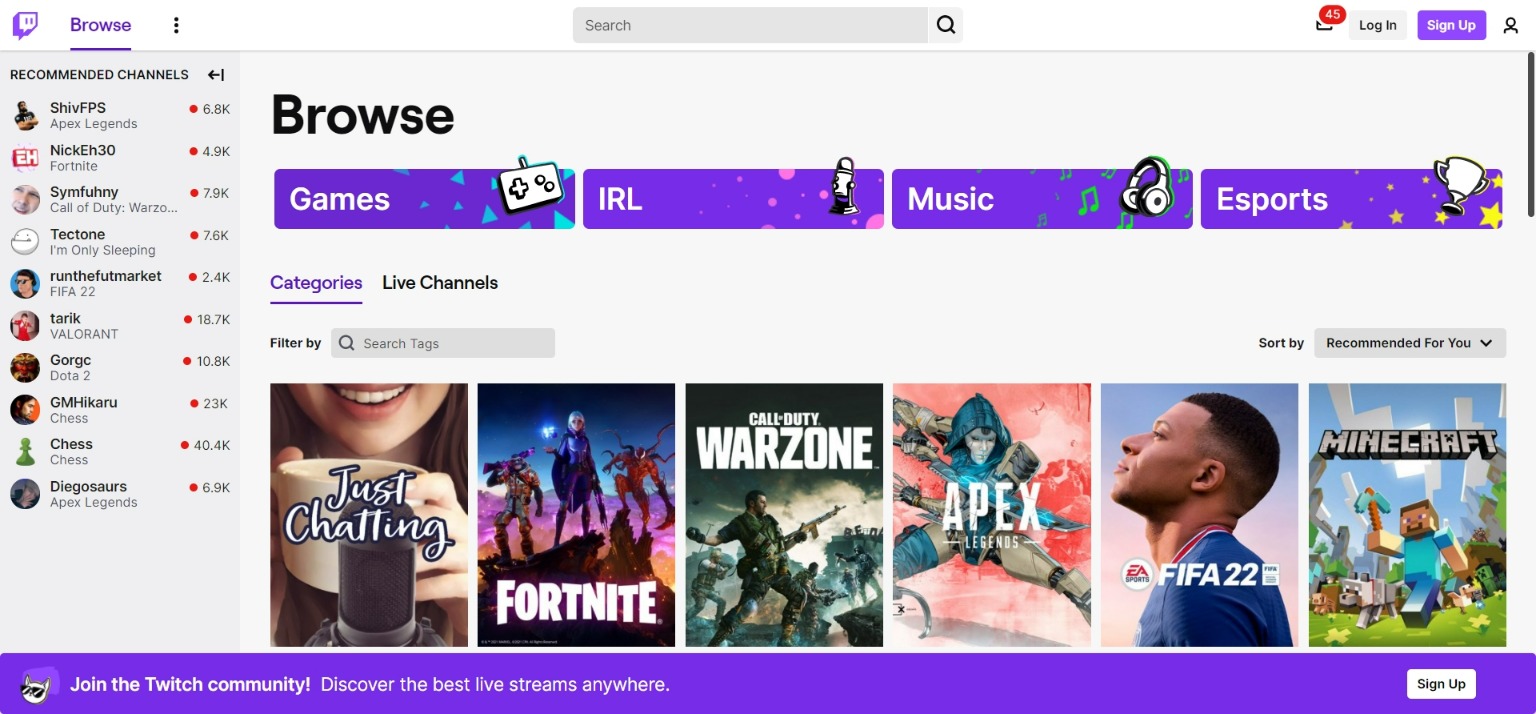
Task: Open the Minecraft category thumbnail
Action: pyautogui.click(x=1407, y=515)
